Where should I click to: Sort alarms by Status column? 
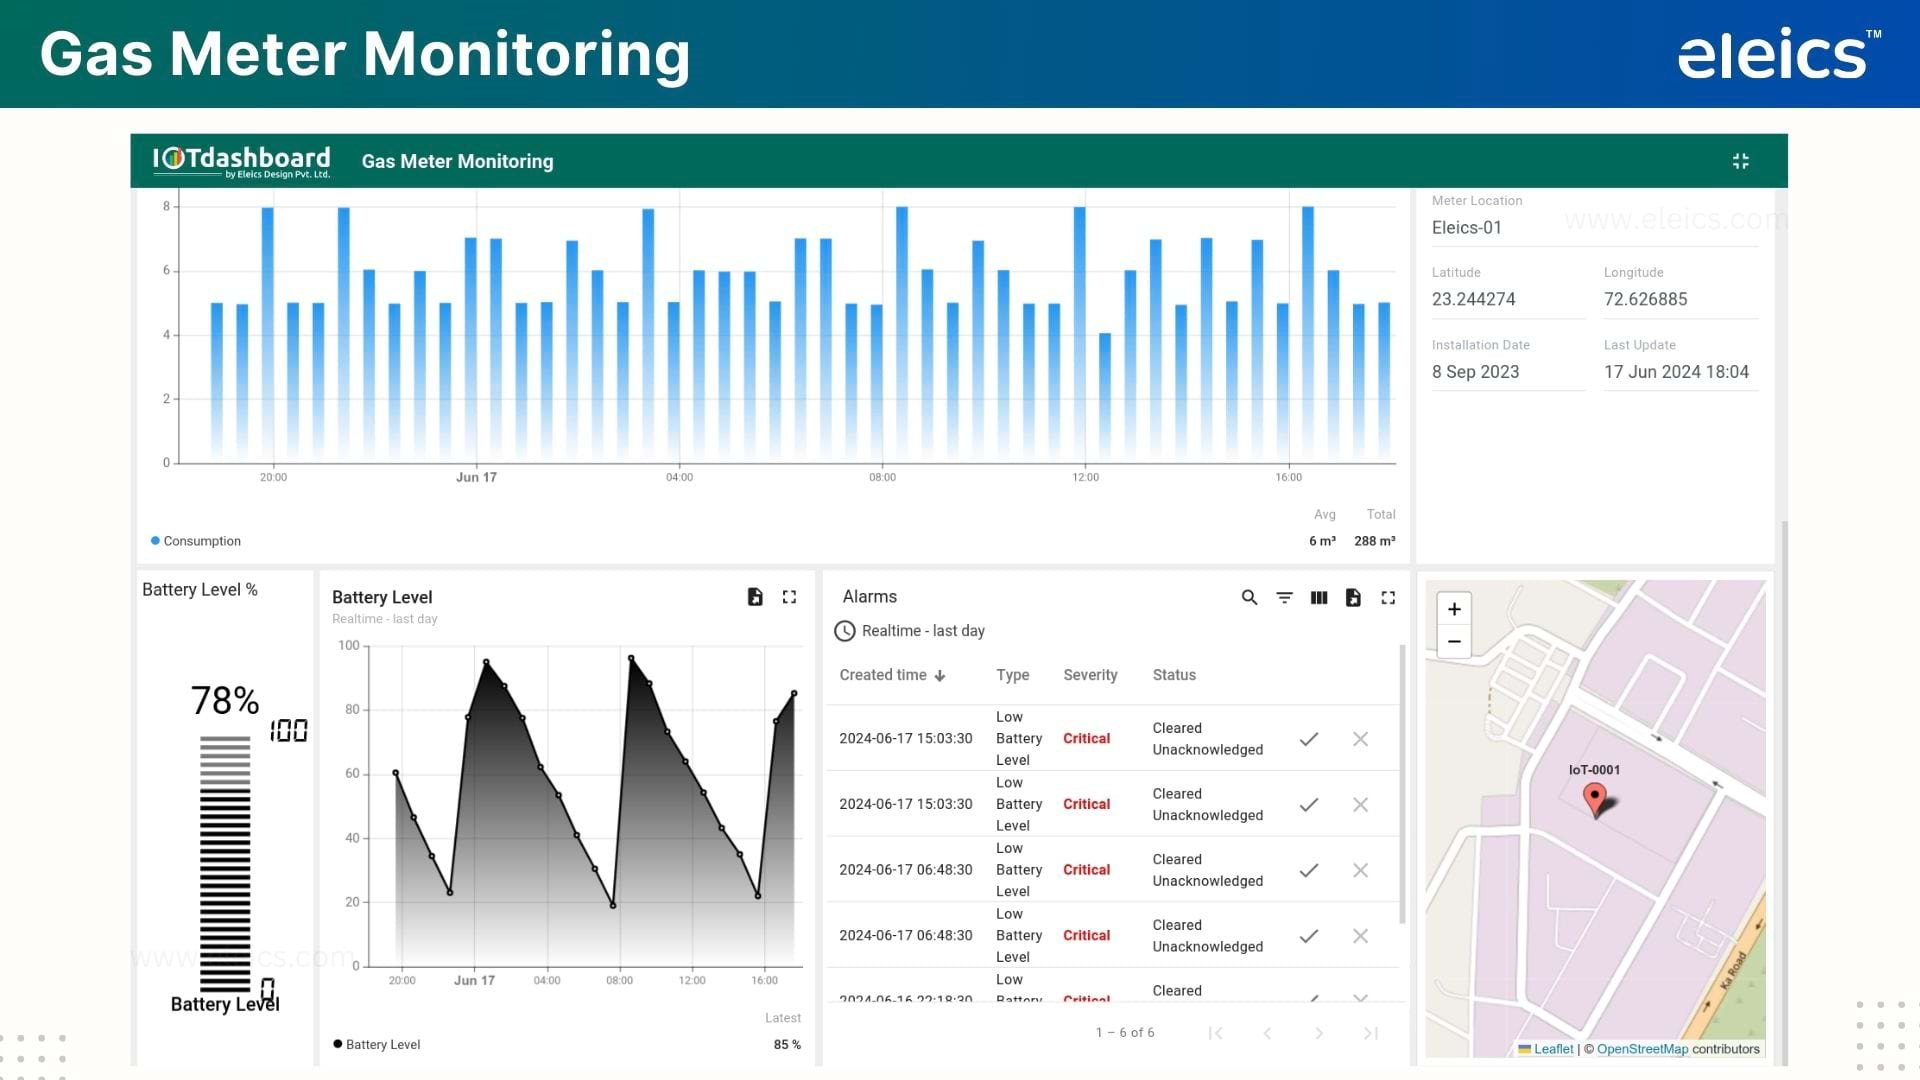click(1174, 675)
